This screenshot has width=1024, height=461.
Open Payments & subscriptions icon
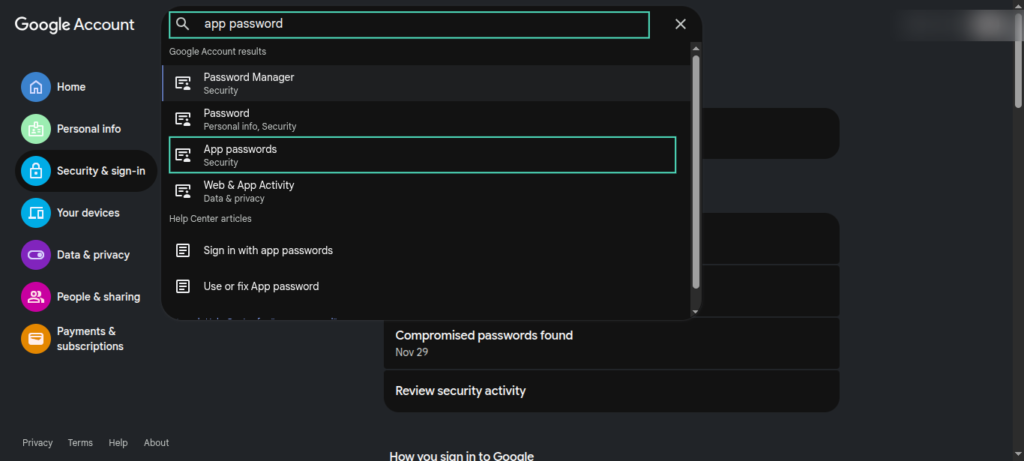36,339
